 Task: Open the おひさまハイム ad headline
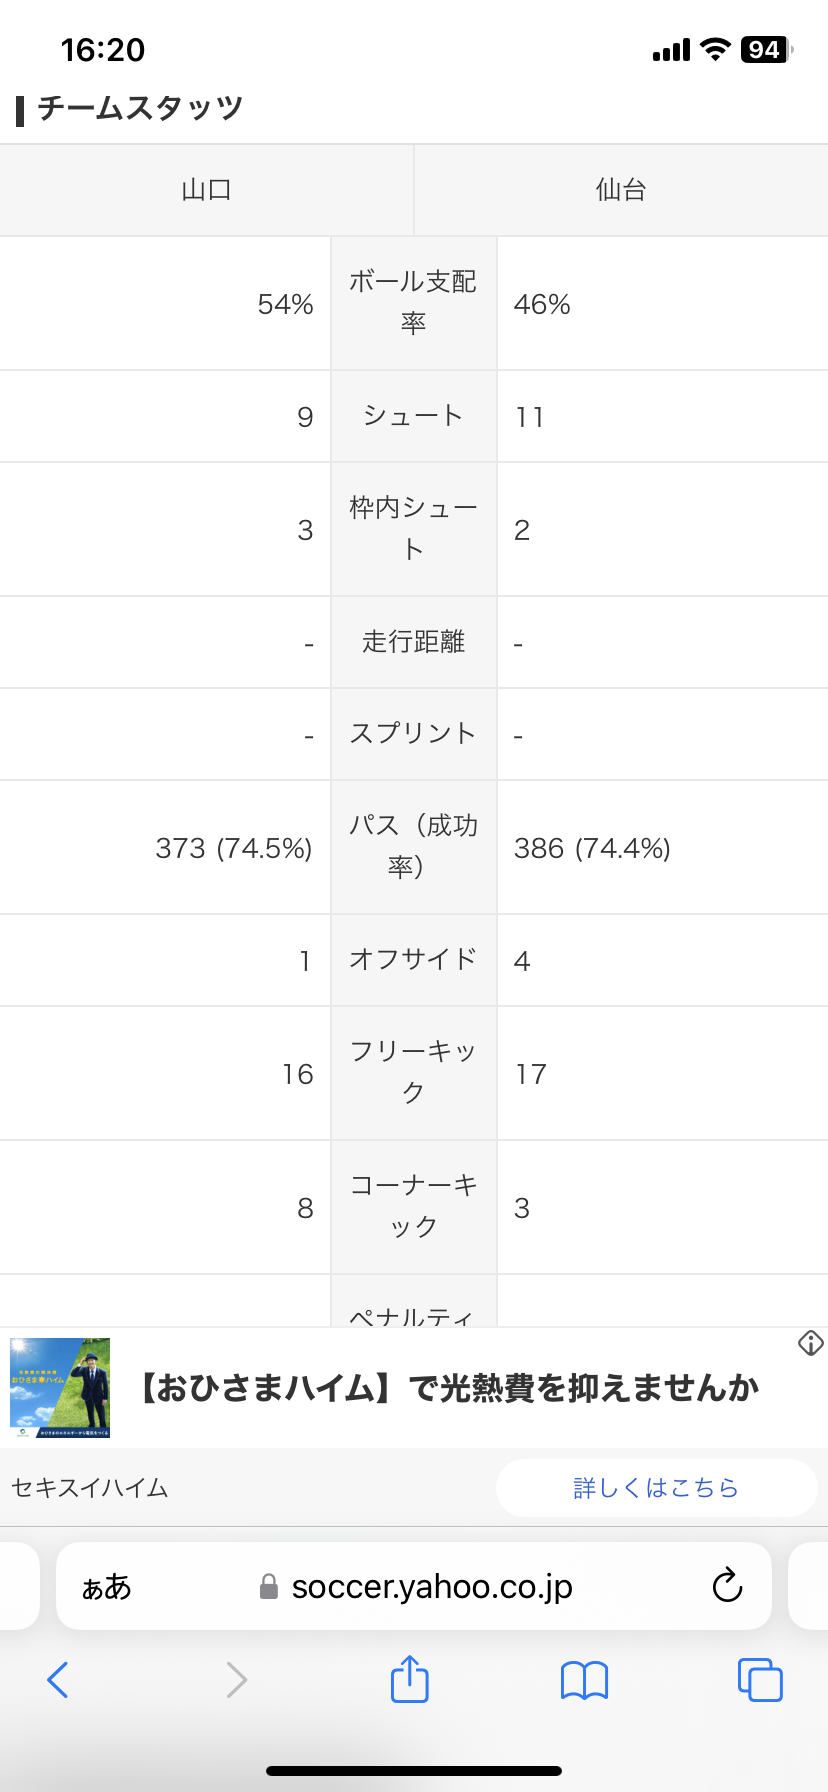[446, 1388]
